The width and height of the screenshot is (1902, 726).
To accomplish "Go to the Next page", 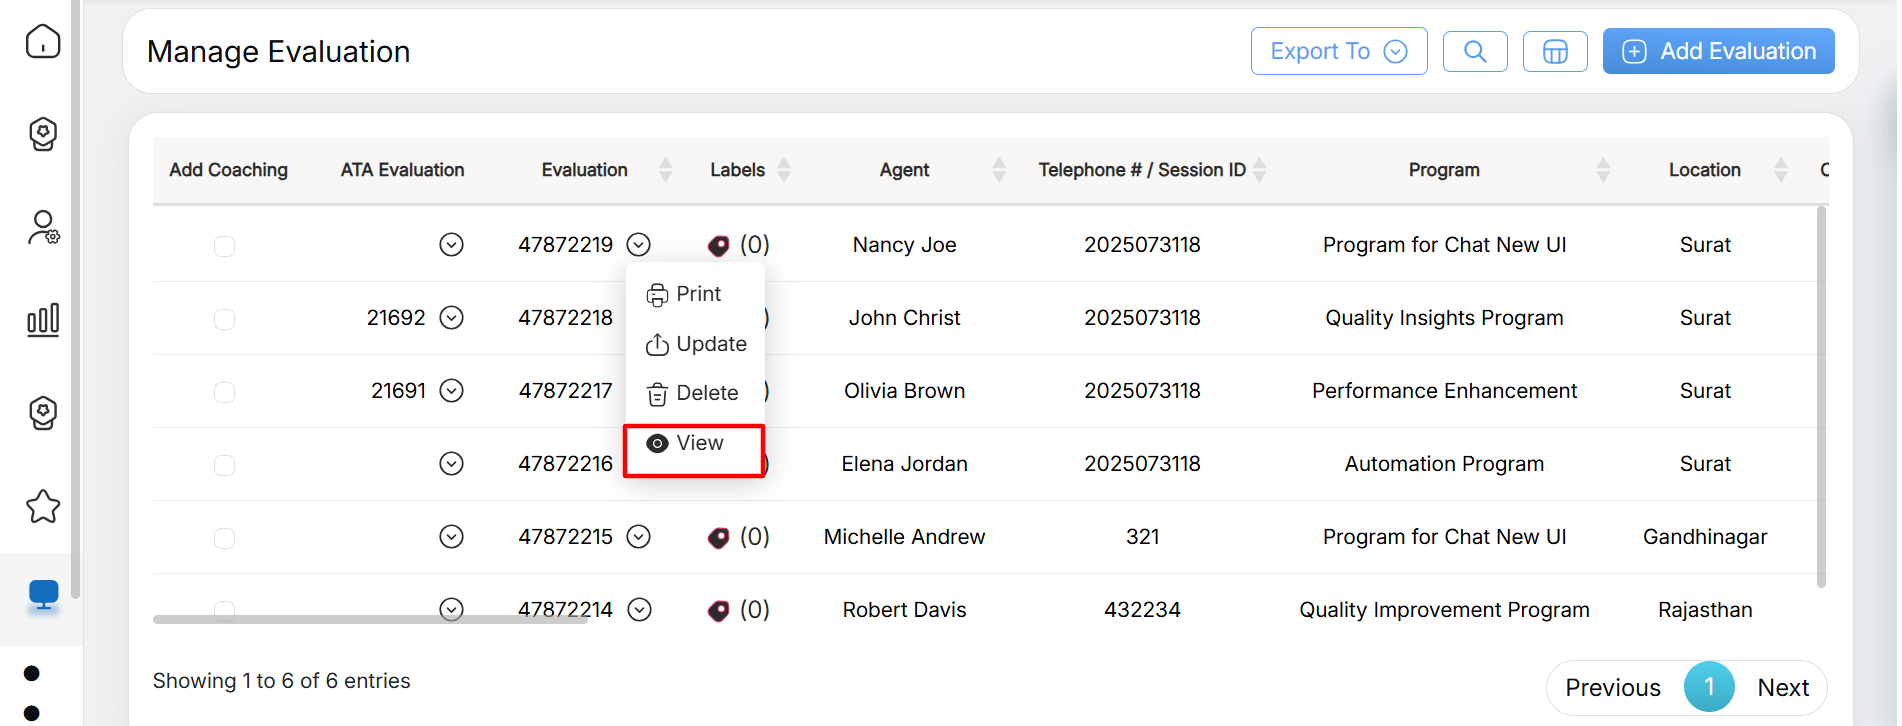I will pos(1782,687).
